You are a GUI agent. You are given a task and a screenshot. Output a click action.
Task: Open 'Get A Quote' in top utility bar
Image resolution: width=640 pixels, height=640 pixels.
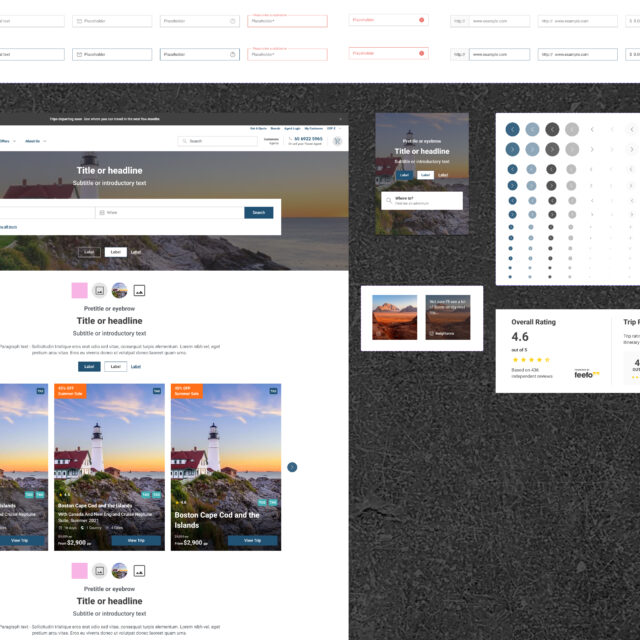[x=258, y=129]
